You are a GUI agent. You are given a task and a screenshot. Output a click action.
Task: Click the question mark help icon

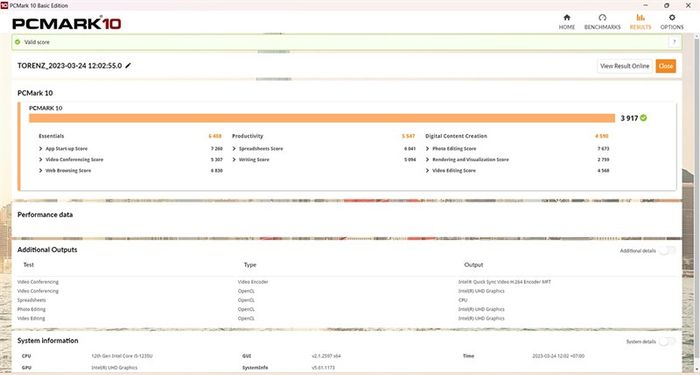click(x=674, y=42)
